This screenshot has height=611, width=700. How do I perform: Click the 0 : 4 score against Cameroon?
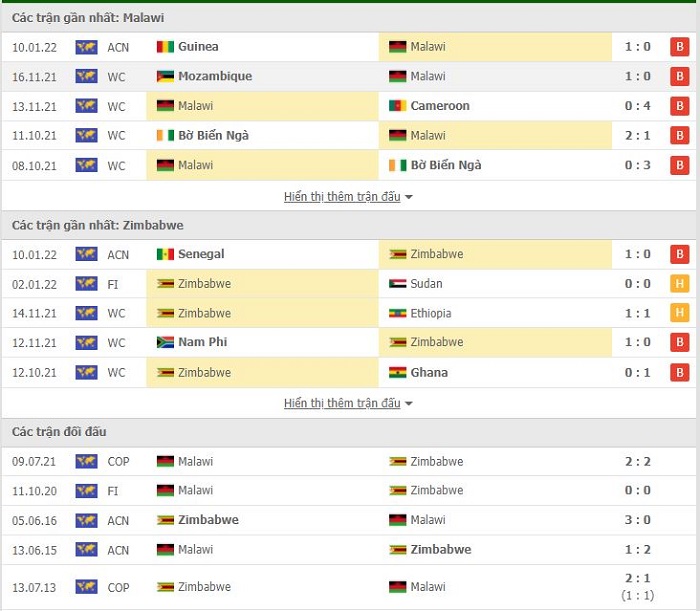pos(638,106)
